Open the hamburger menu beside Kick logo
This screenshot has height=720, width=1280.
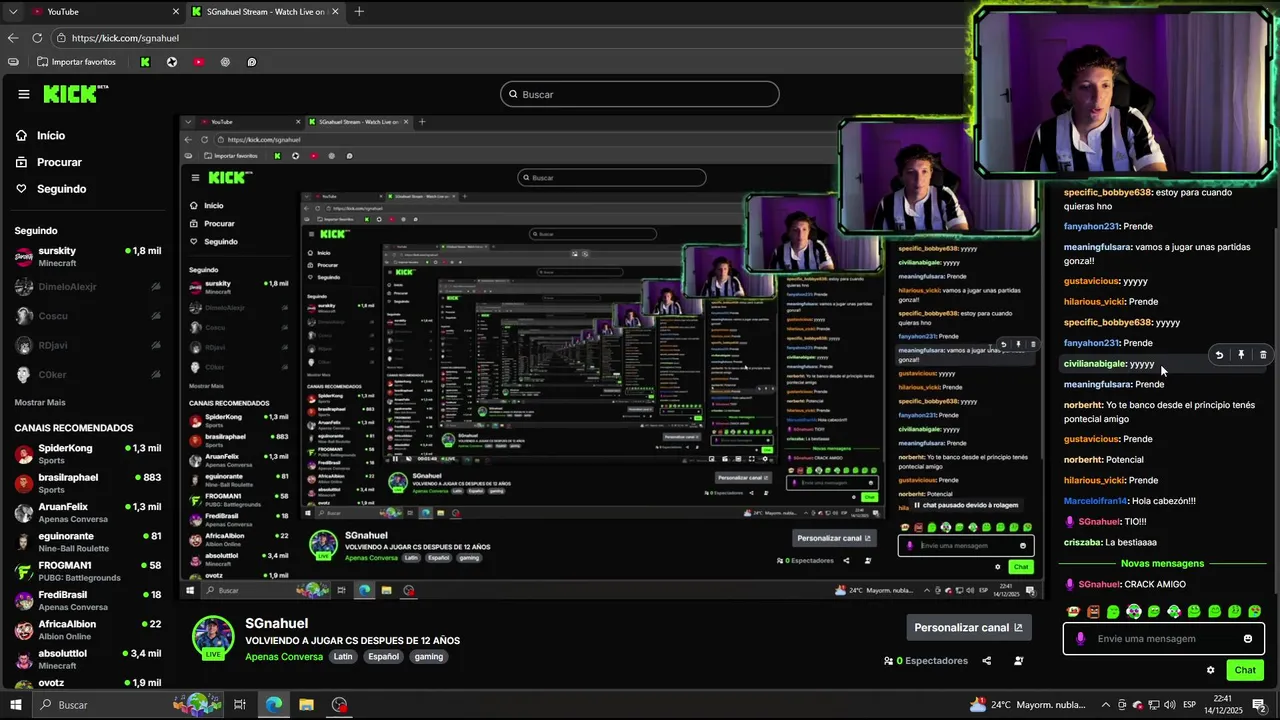(24, 94)
